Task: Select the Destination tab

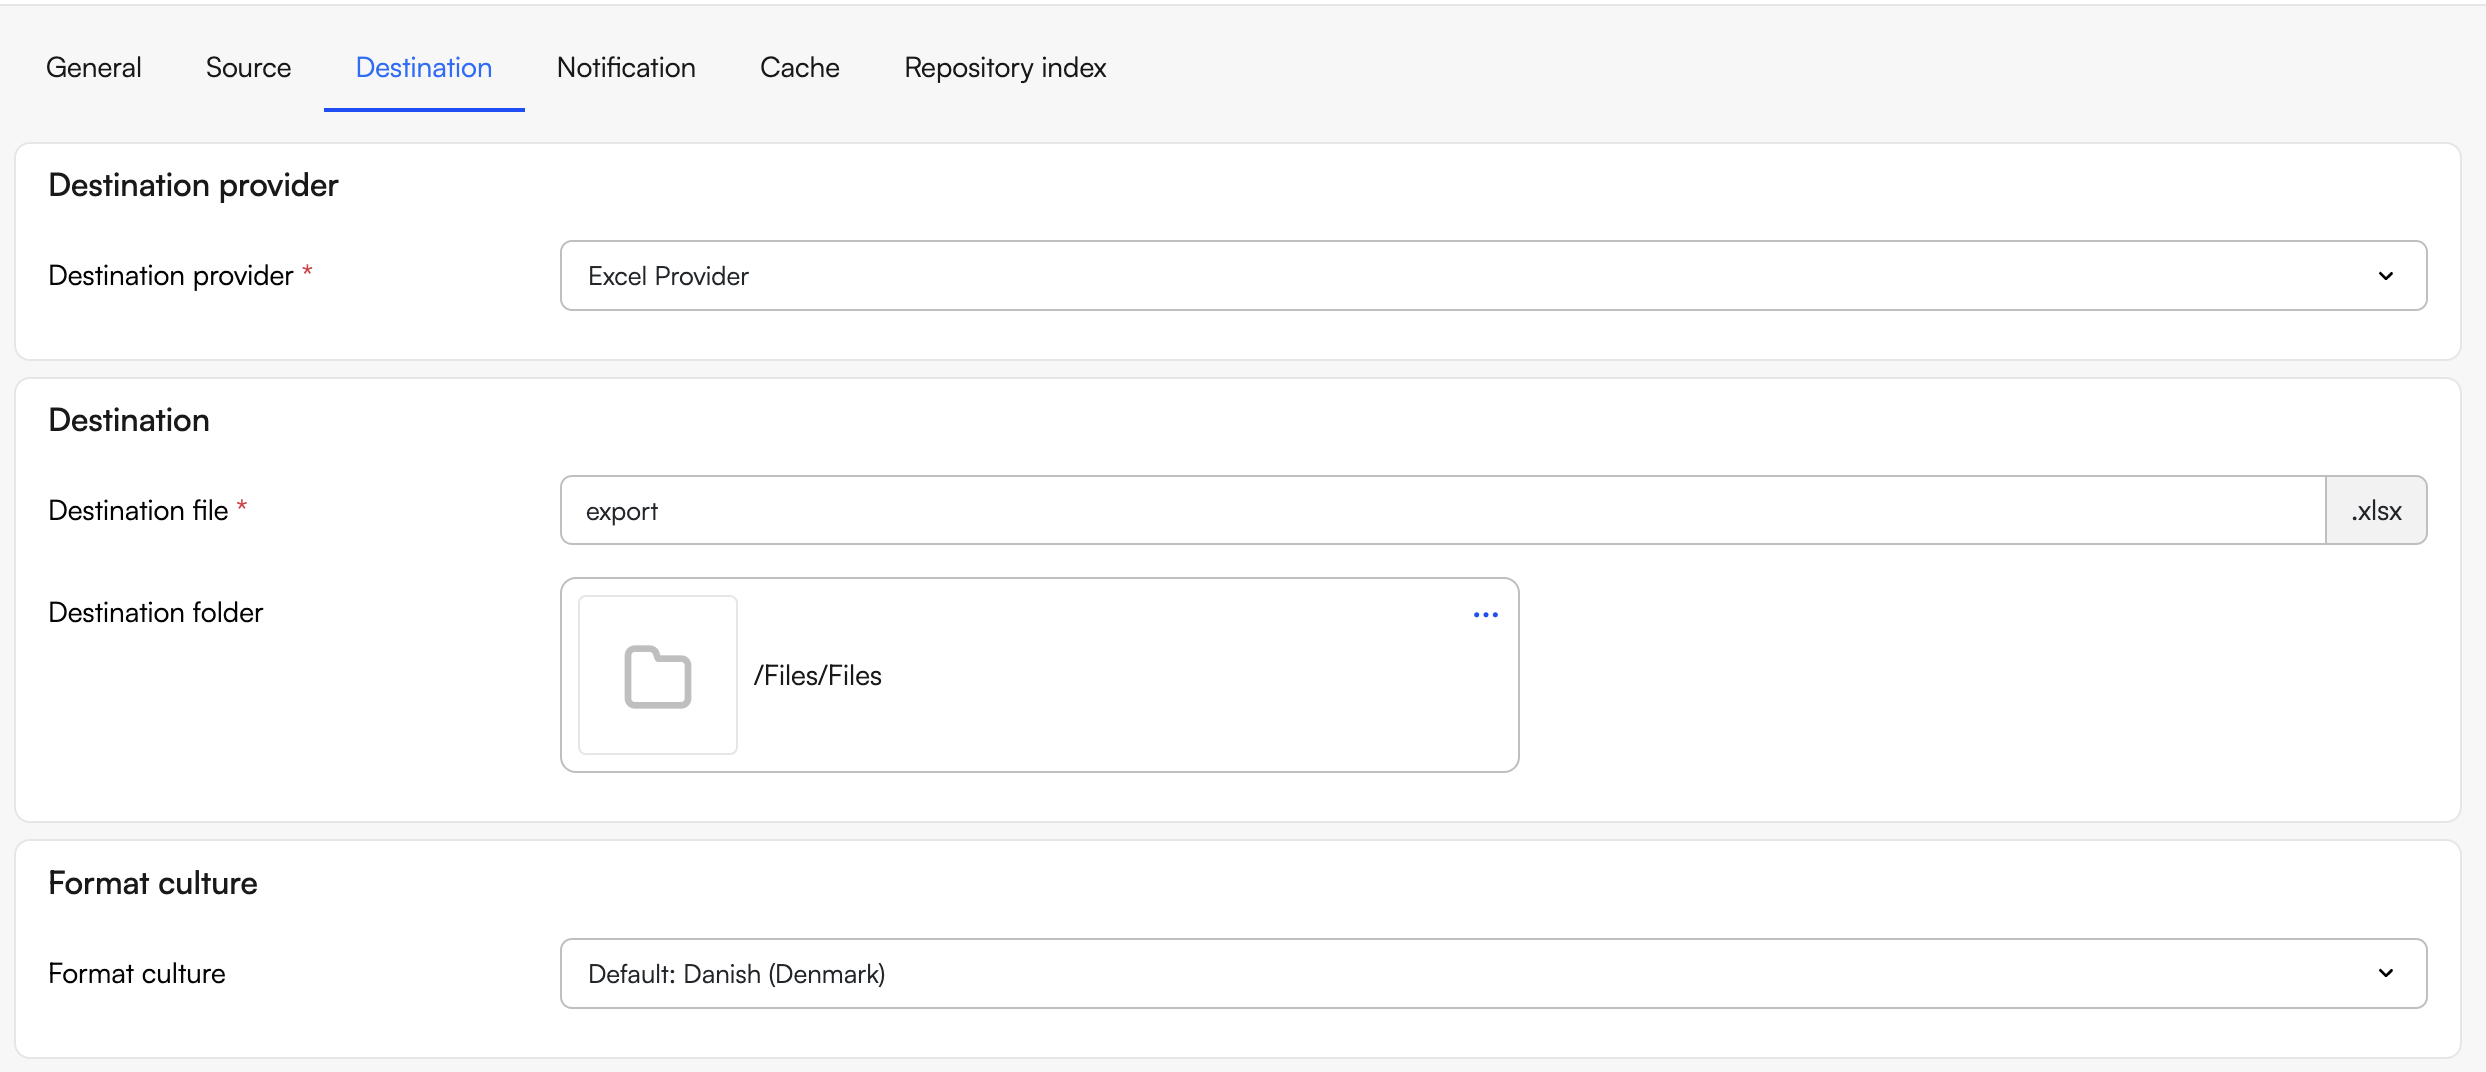Action: 424,68
